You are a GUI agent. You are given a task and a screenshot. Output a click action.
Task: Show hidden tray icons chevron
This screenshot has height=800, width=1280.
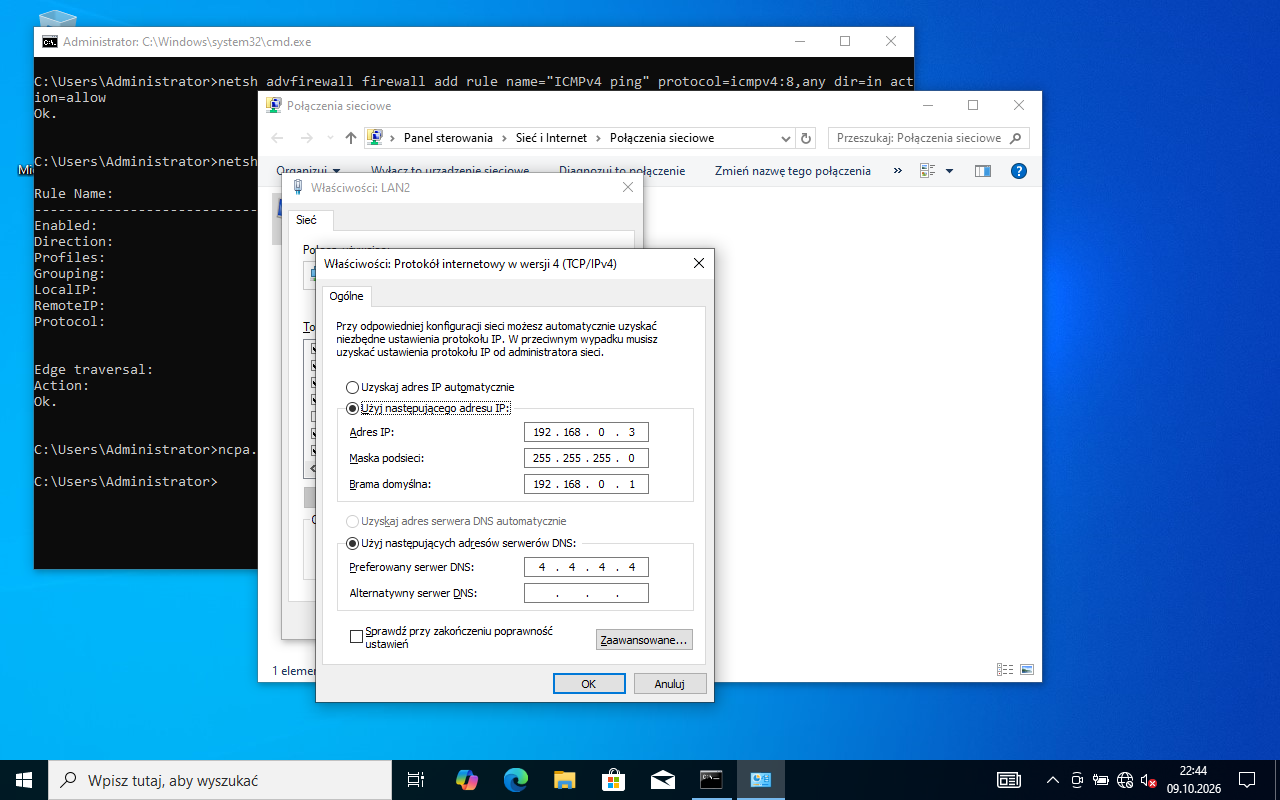(1052, 780)
